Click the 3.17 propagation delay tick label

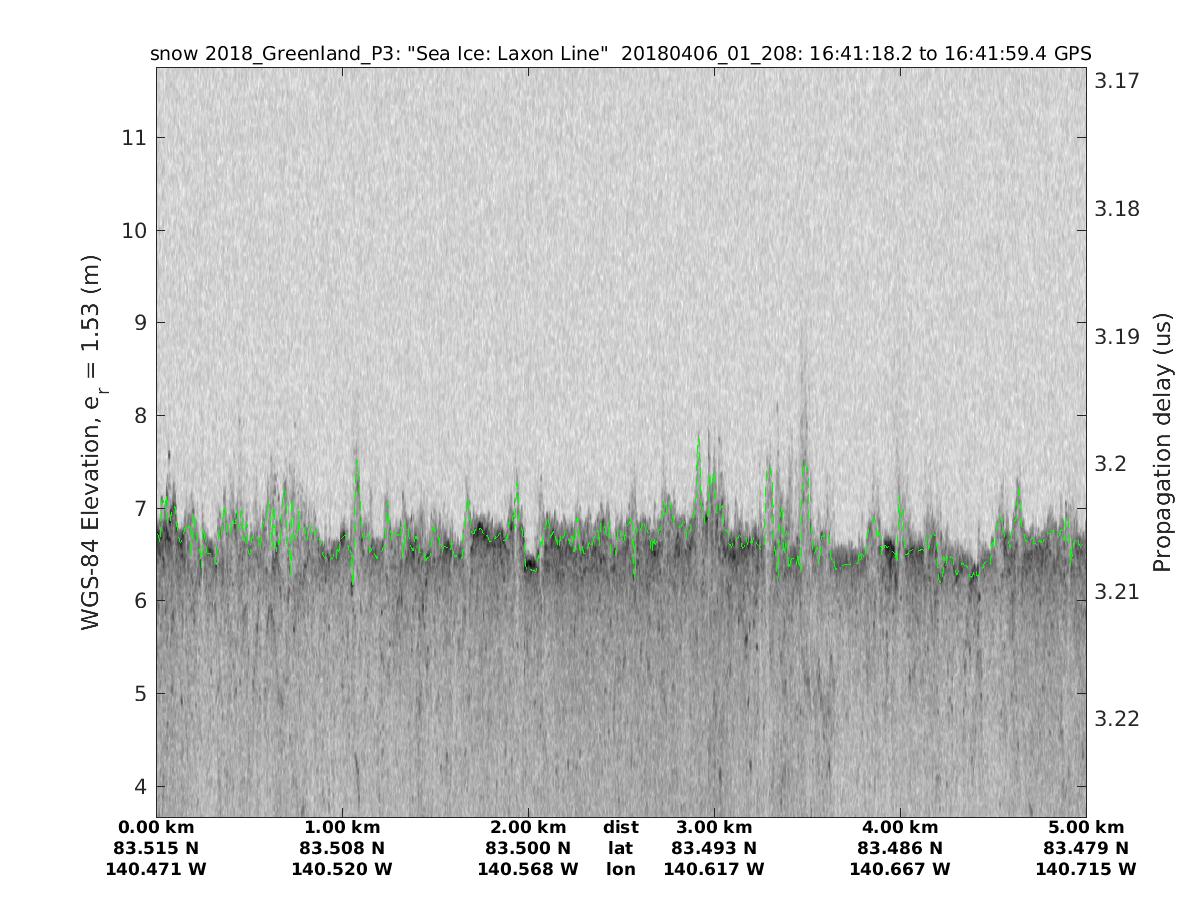1117,81
